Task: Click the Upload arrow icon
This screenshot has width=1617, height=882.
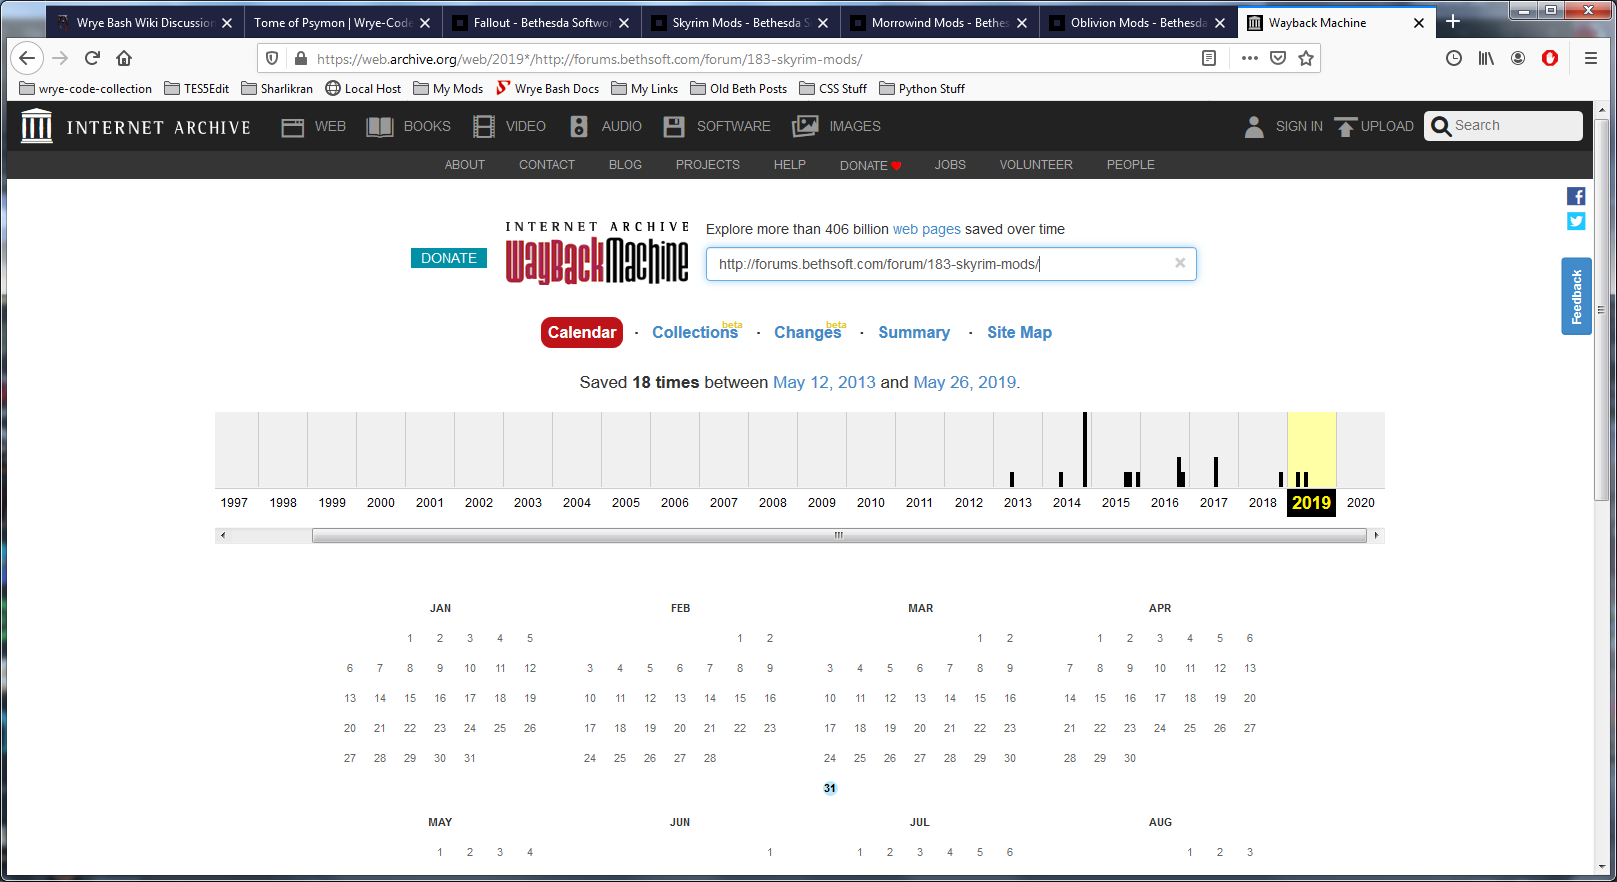Action: click(1346, 127)
